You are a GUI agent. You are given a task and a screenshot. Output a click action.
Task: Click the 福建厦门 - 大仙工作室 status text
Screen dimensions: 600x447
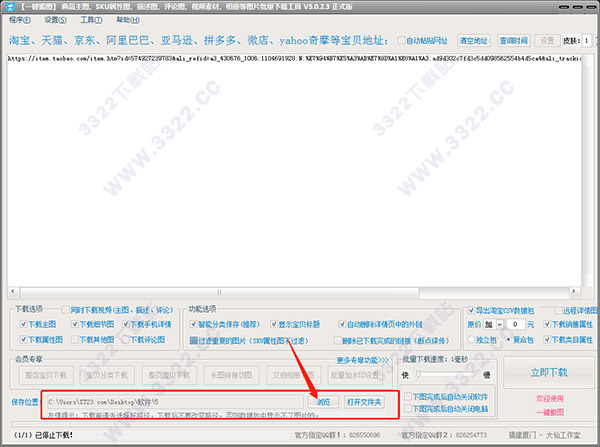coord(545,435)
